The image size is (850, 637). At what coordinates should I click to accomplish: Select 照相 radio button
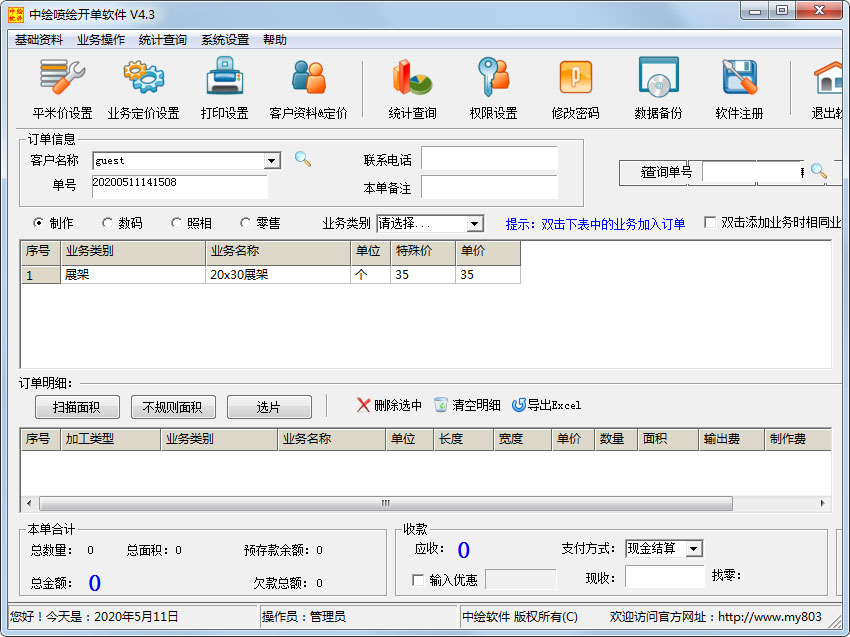click(x=176, y=223)
